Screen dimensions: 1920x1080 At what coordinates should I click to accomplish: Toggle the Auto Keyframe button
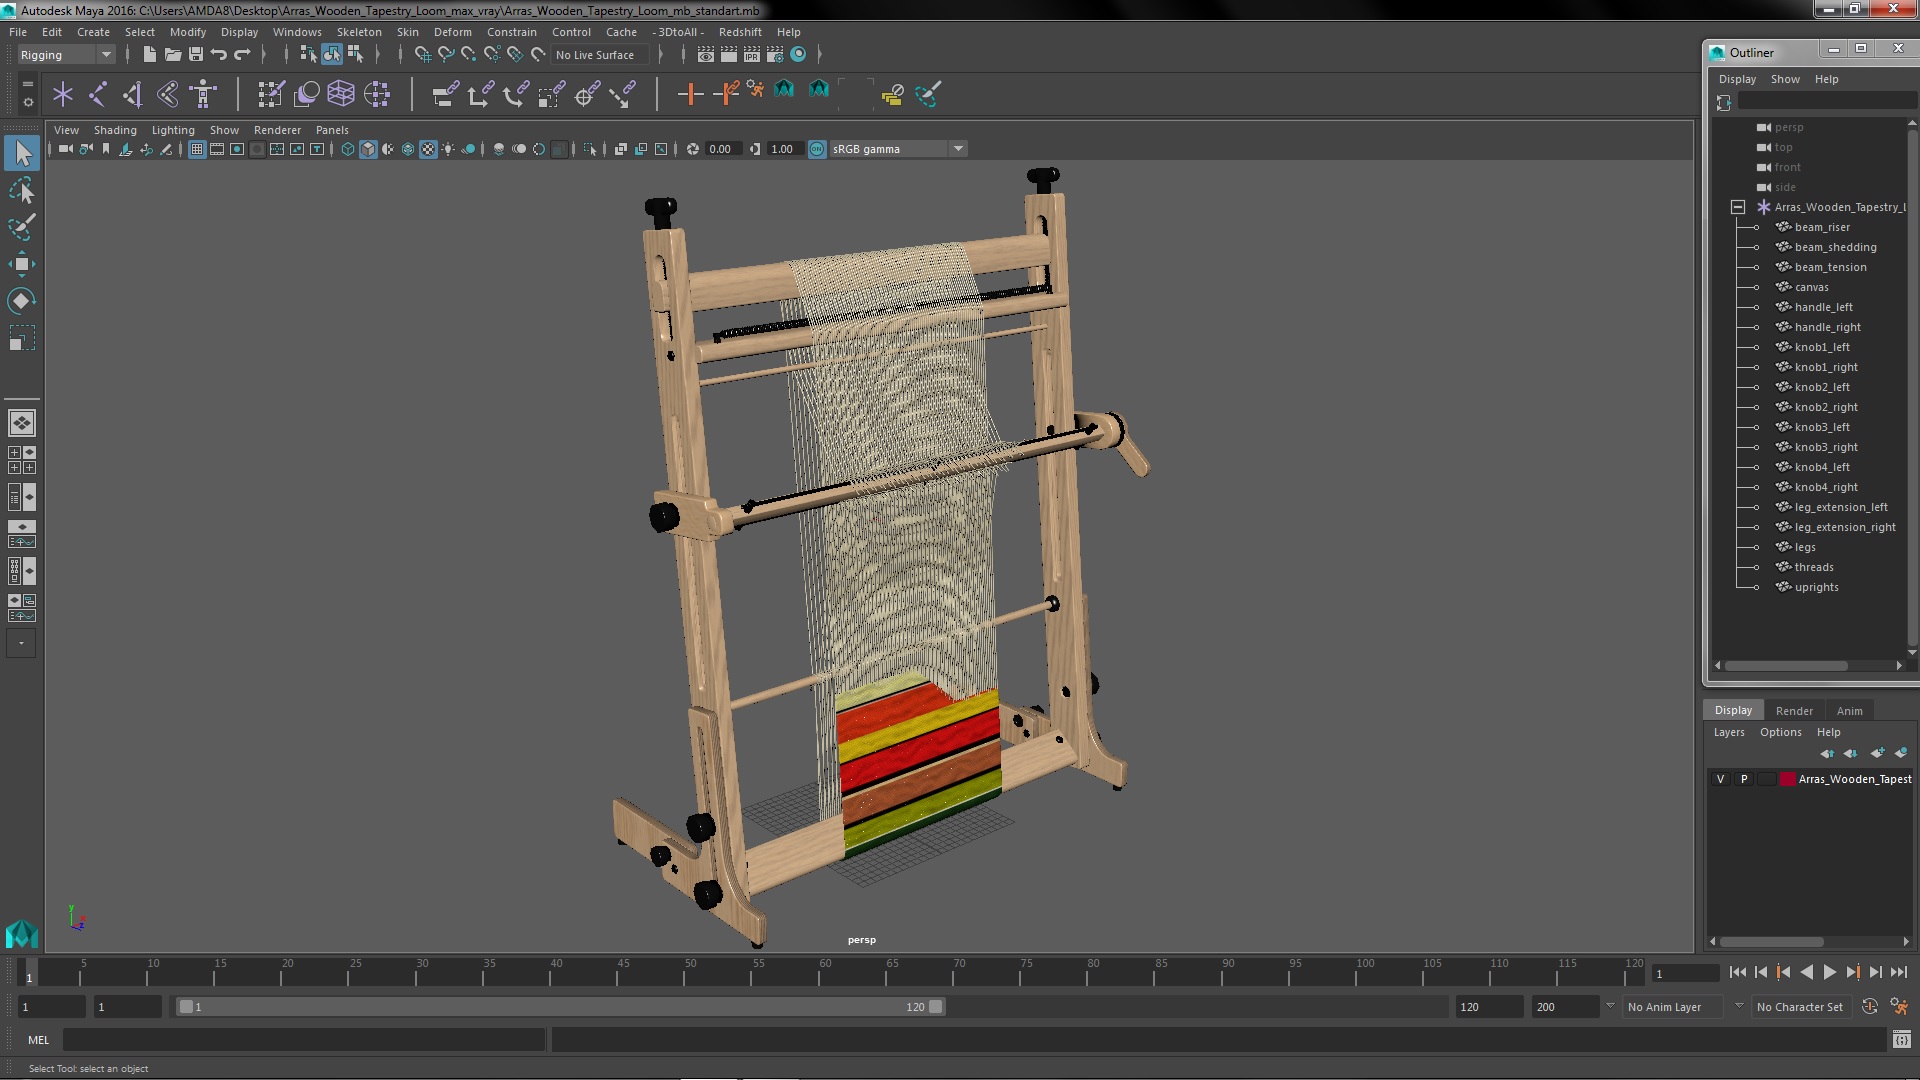[x=1869, y=1007]
